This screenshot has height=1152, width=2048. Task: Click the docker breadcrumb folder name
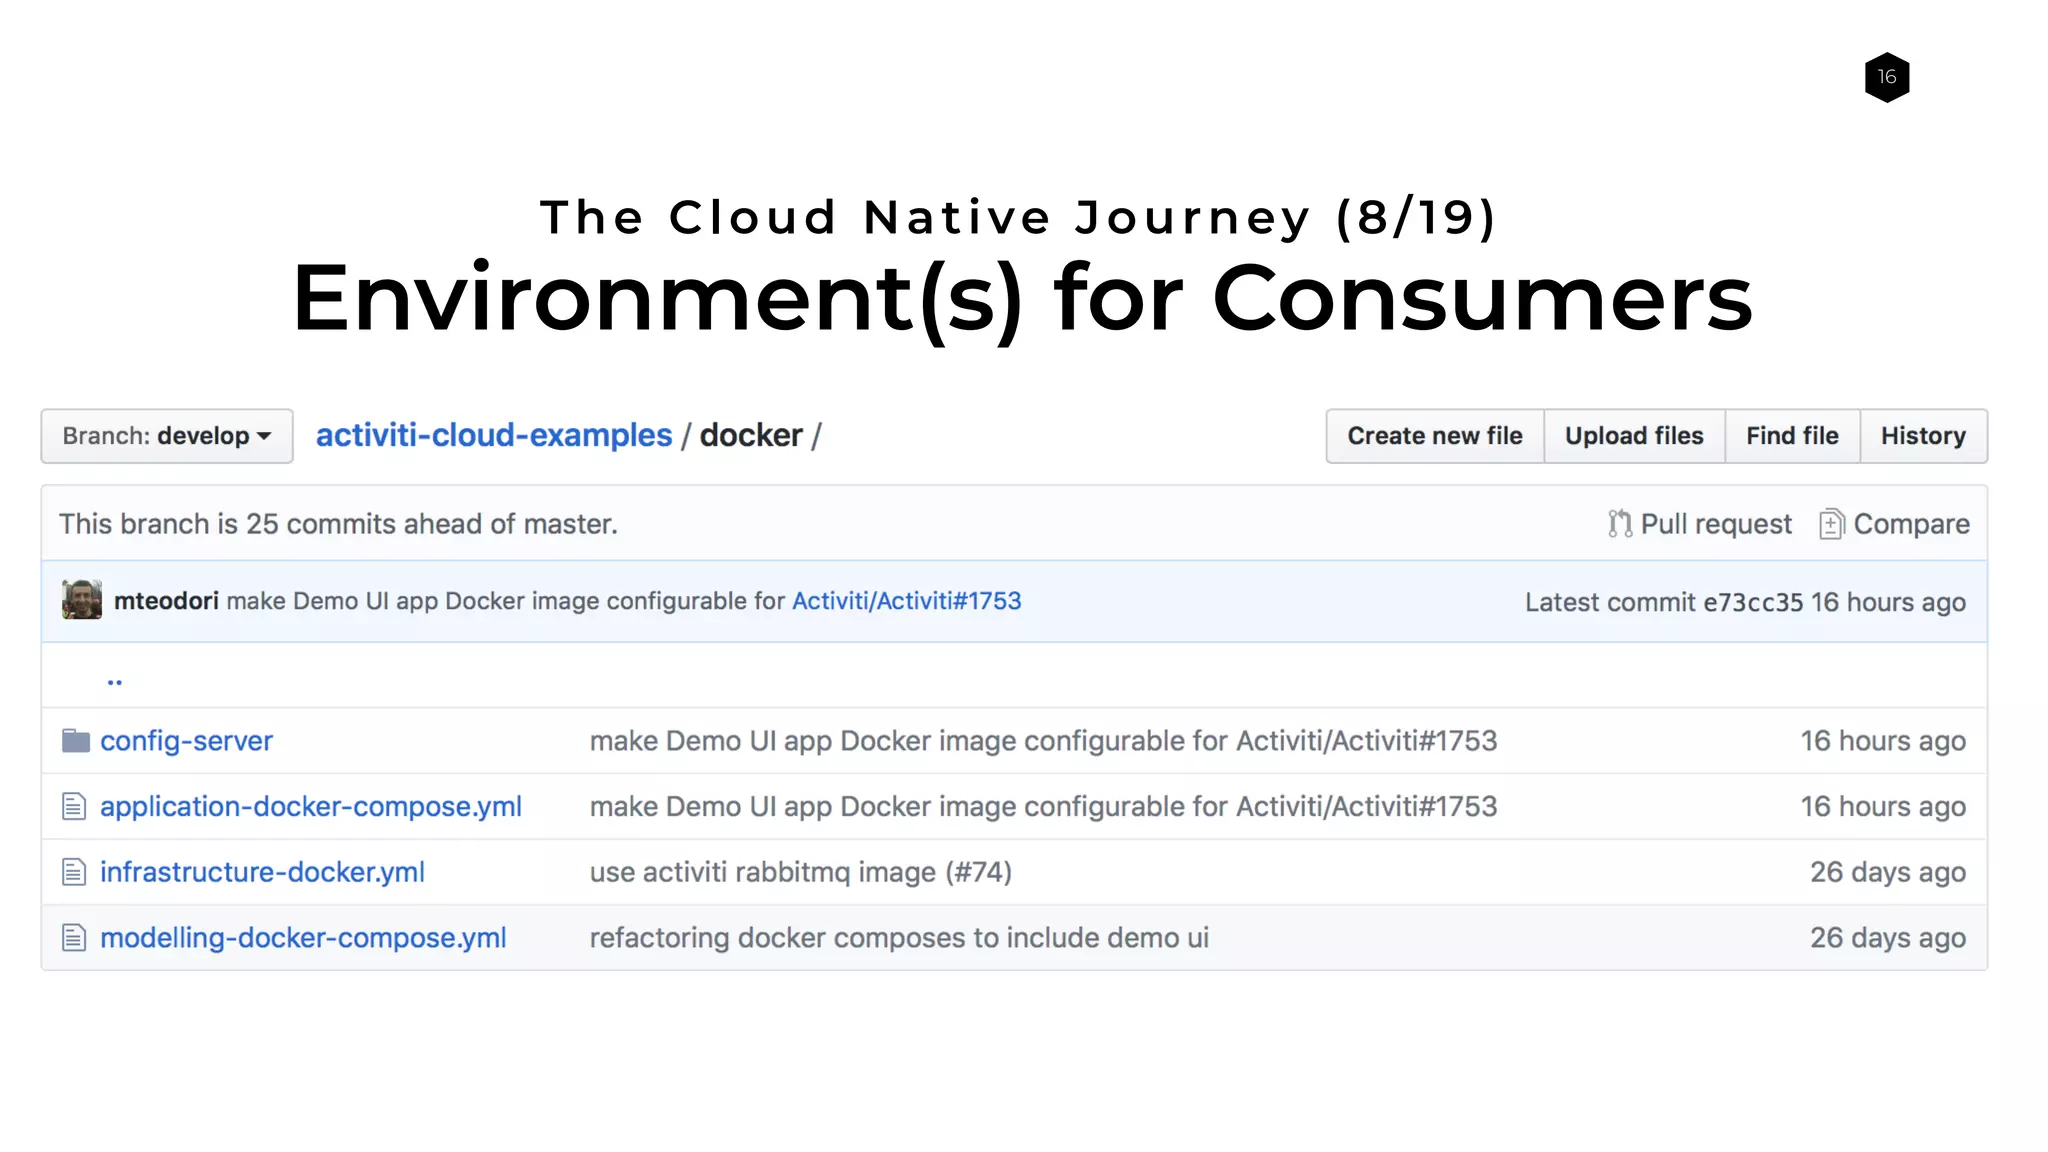pyautogui.click(x=750, y=436)
